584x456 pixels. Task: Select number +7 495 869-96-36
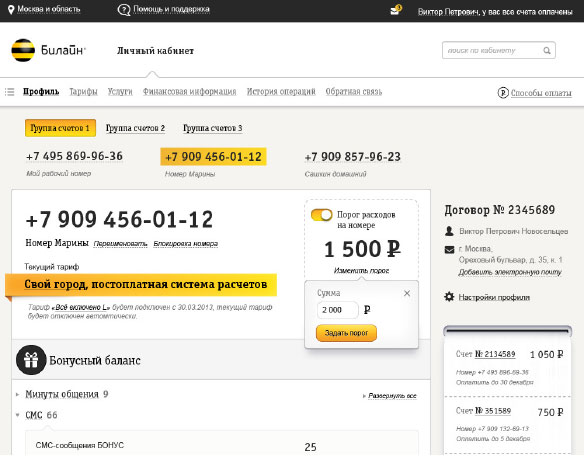click(x=74, y=156)
